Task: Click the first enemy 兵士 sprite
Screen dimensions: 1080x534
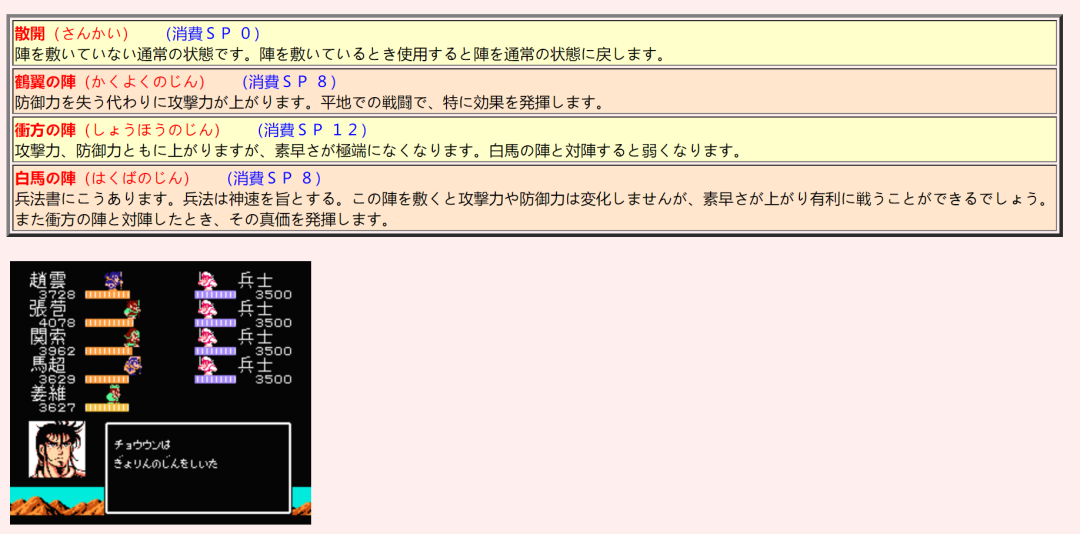Action: pyautogui.click(x=207, y=280)
